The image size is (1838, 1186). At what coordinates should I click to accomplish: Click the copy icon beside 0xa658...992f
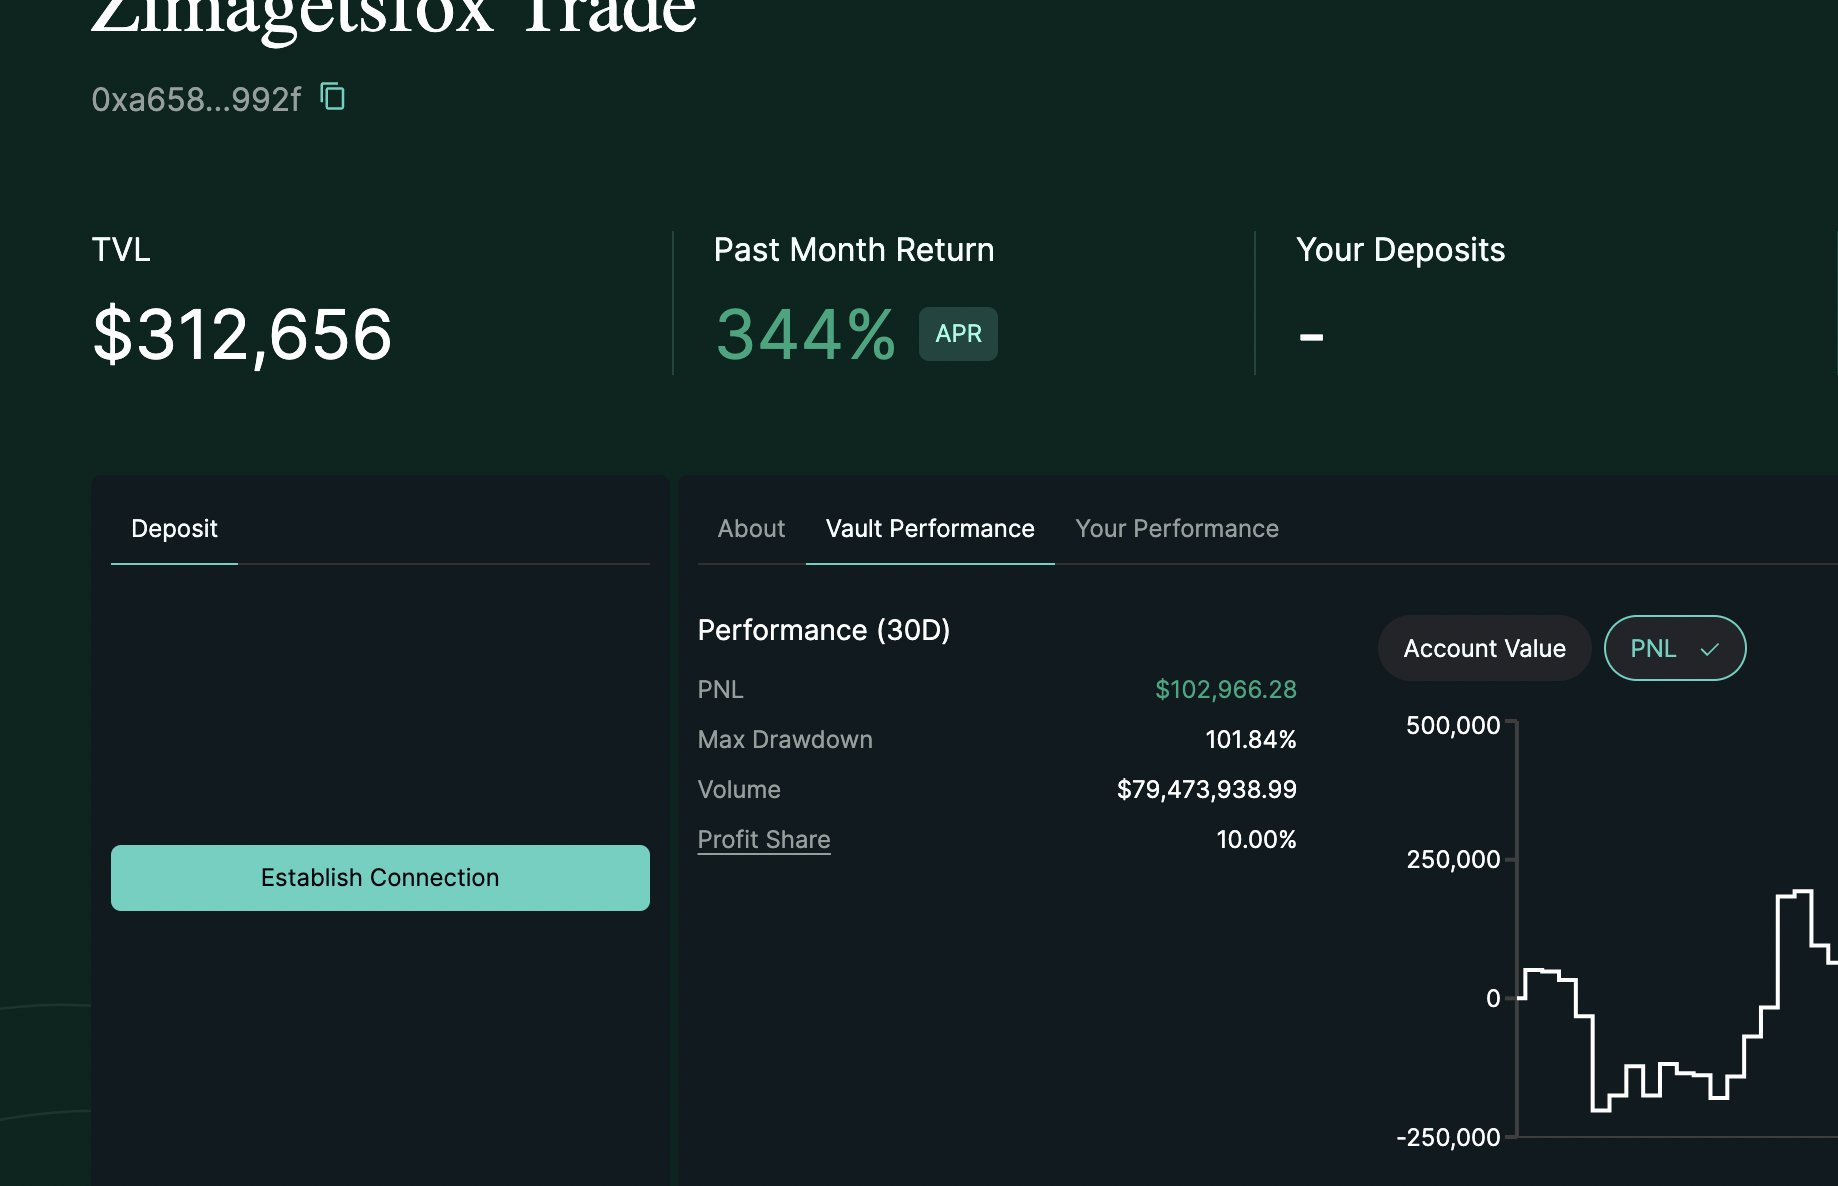(x=333, y=97)
